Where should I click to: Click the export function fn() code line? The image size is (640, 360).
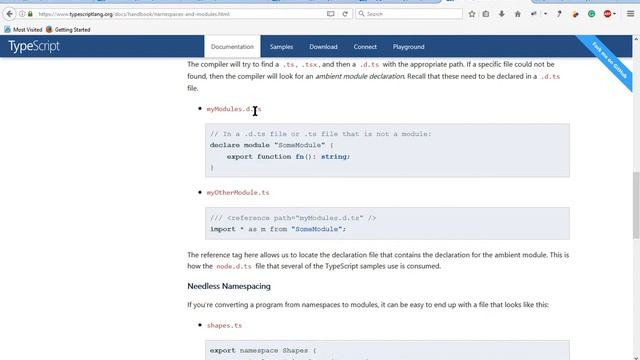click(288, 156)
